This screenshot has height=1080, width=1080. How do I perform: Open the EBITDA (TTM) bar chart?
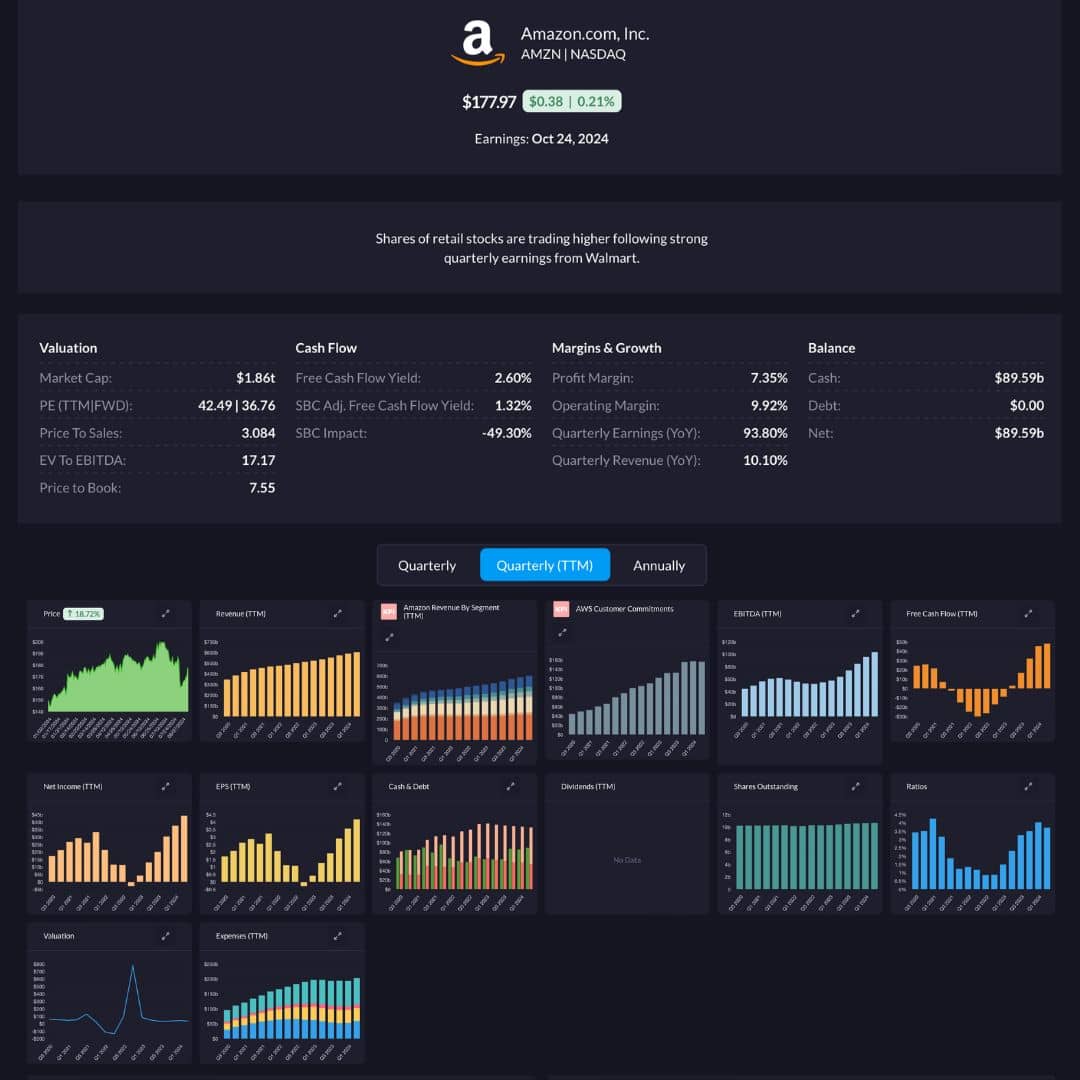tap(800, 688)
